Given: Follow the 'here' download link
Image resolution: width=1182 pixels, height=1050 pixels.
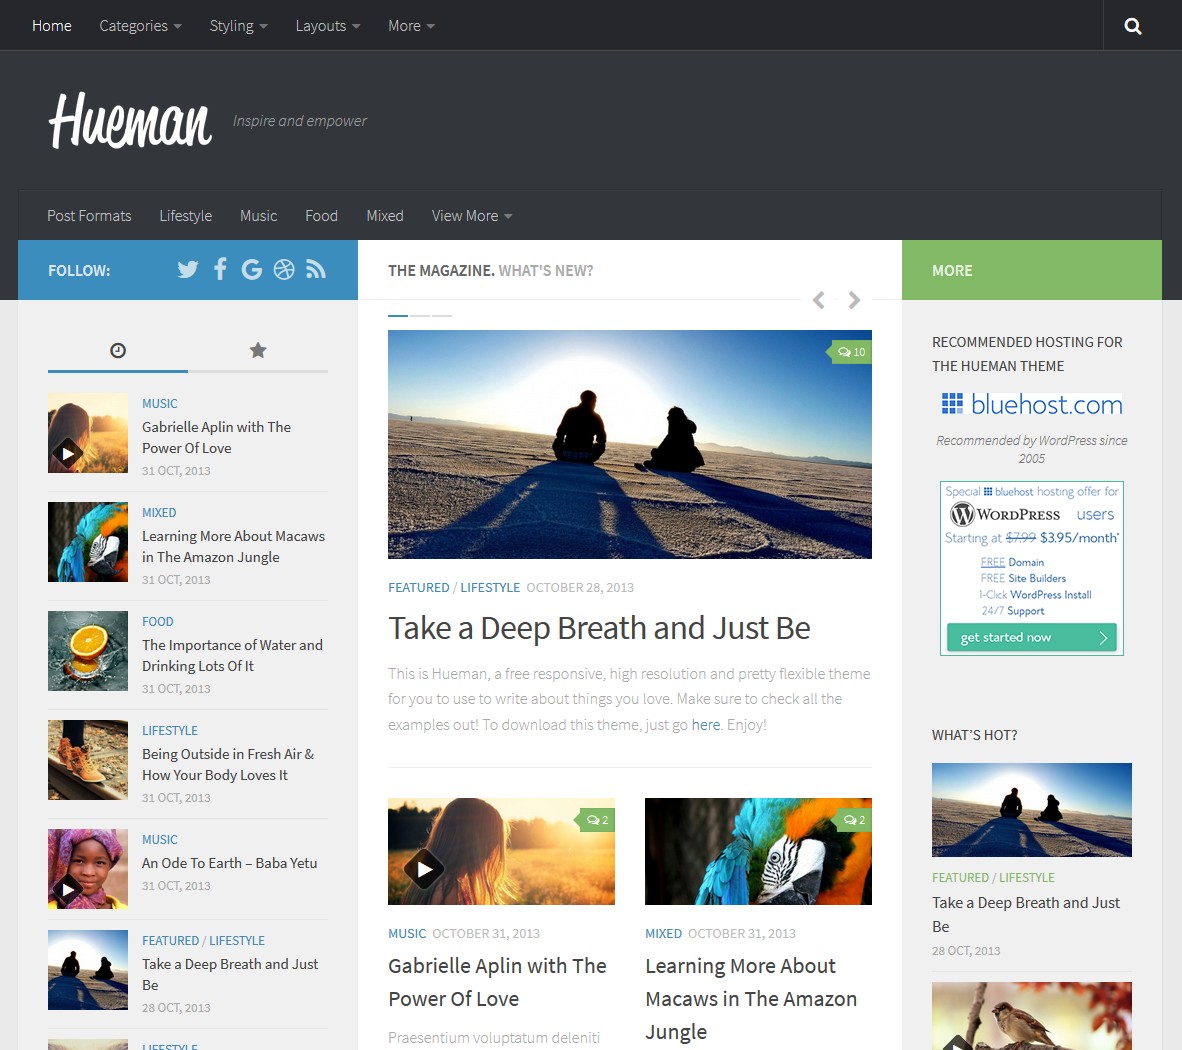Looking at the screenshot, I should pos(705,725).
